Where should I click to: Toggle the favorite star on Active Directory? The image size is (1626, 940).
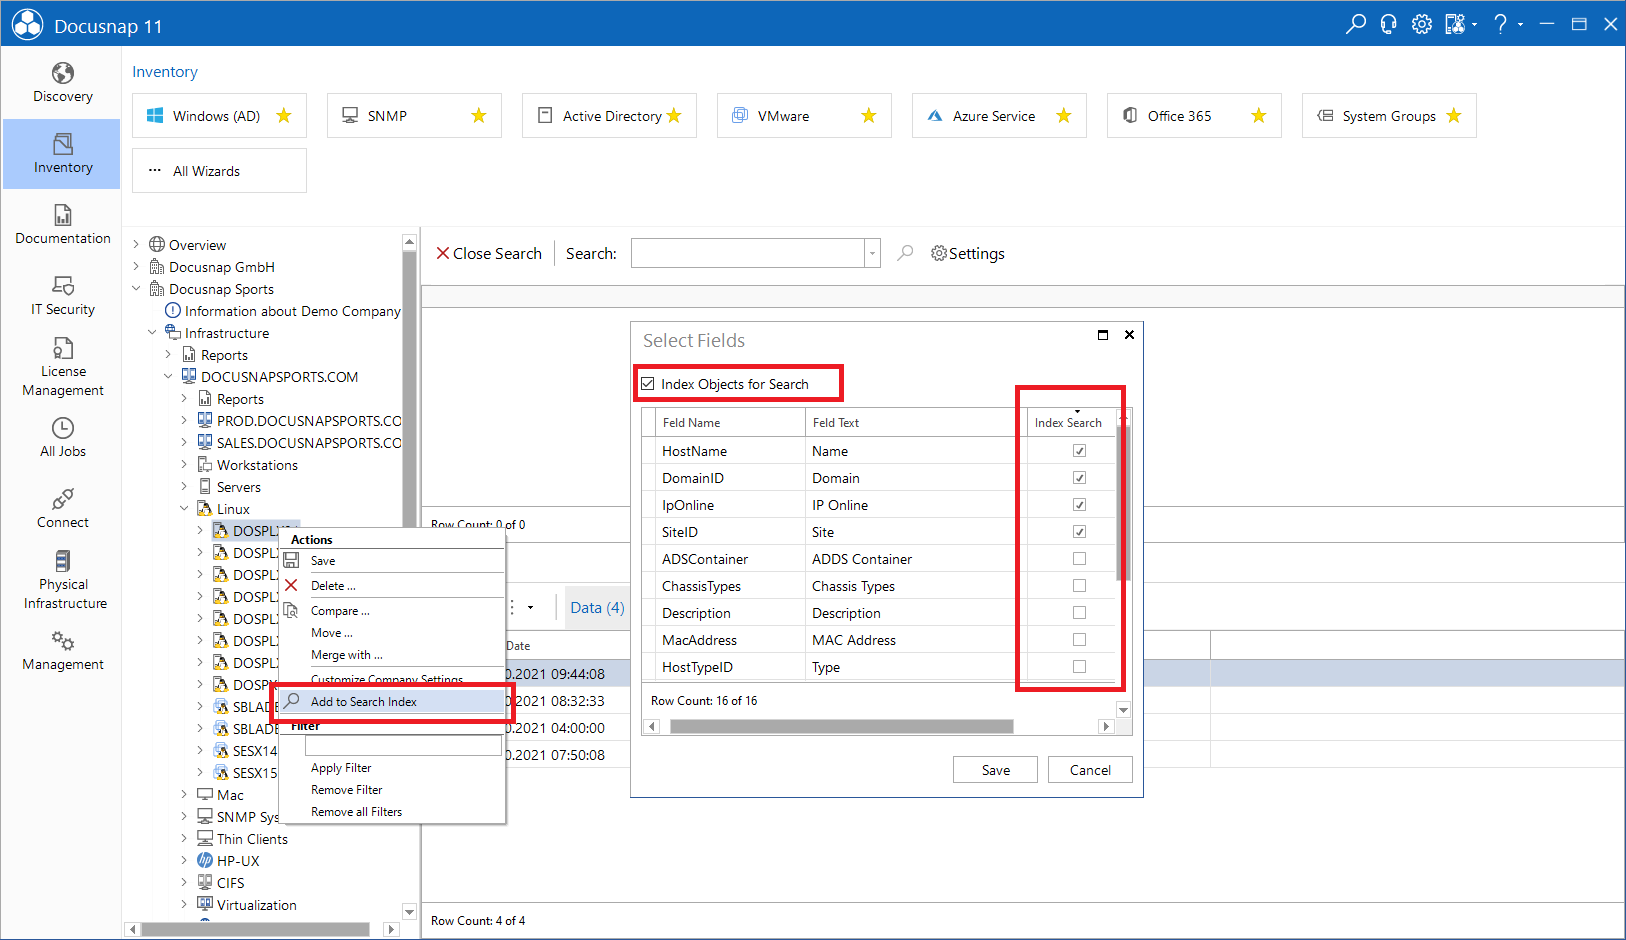[674, 116]
